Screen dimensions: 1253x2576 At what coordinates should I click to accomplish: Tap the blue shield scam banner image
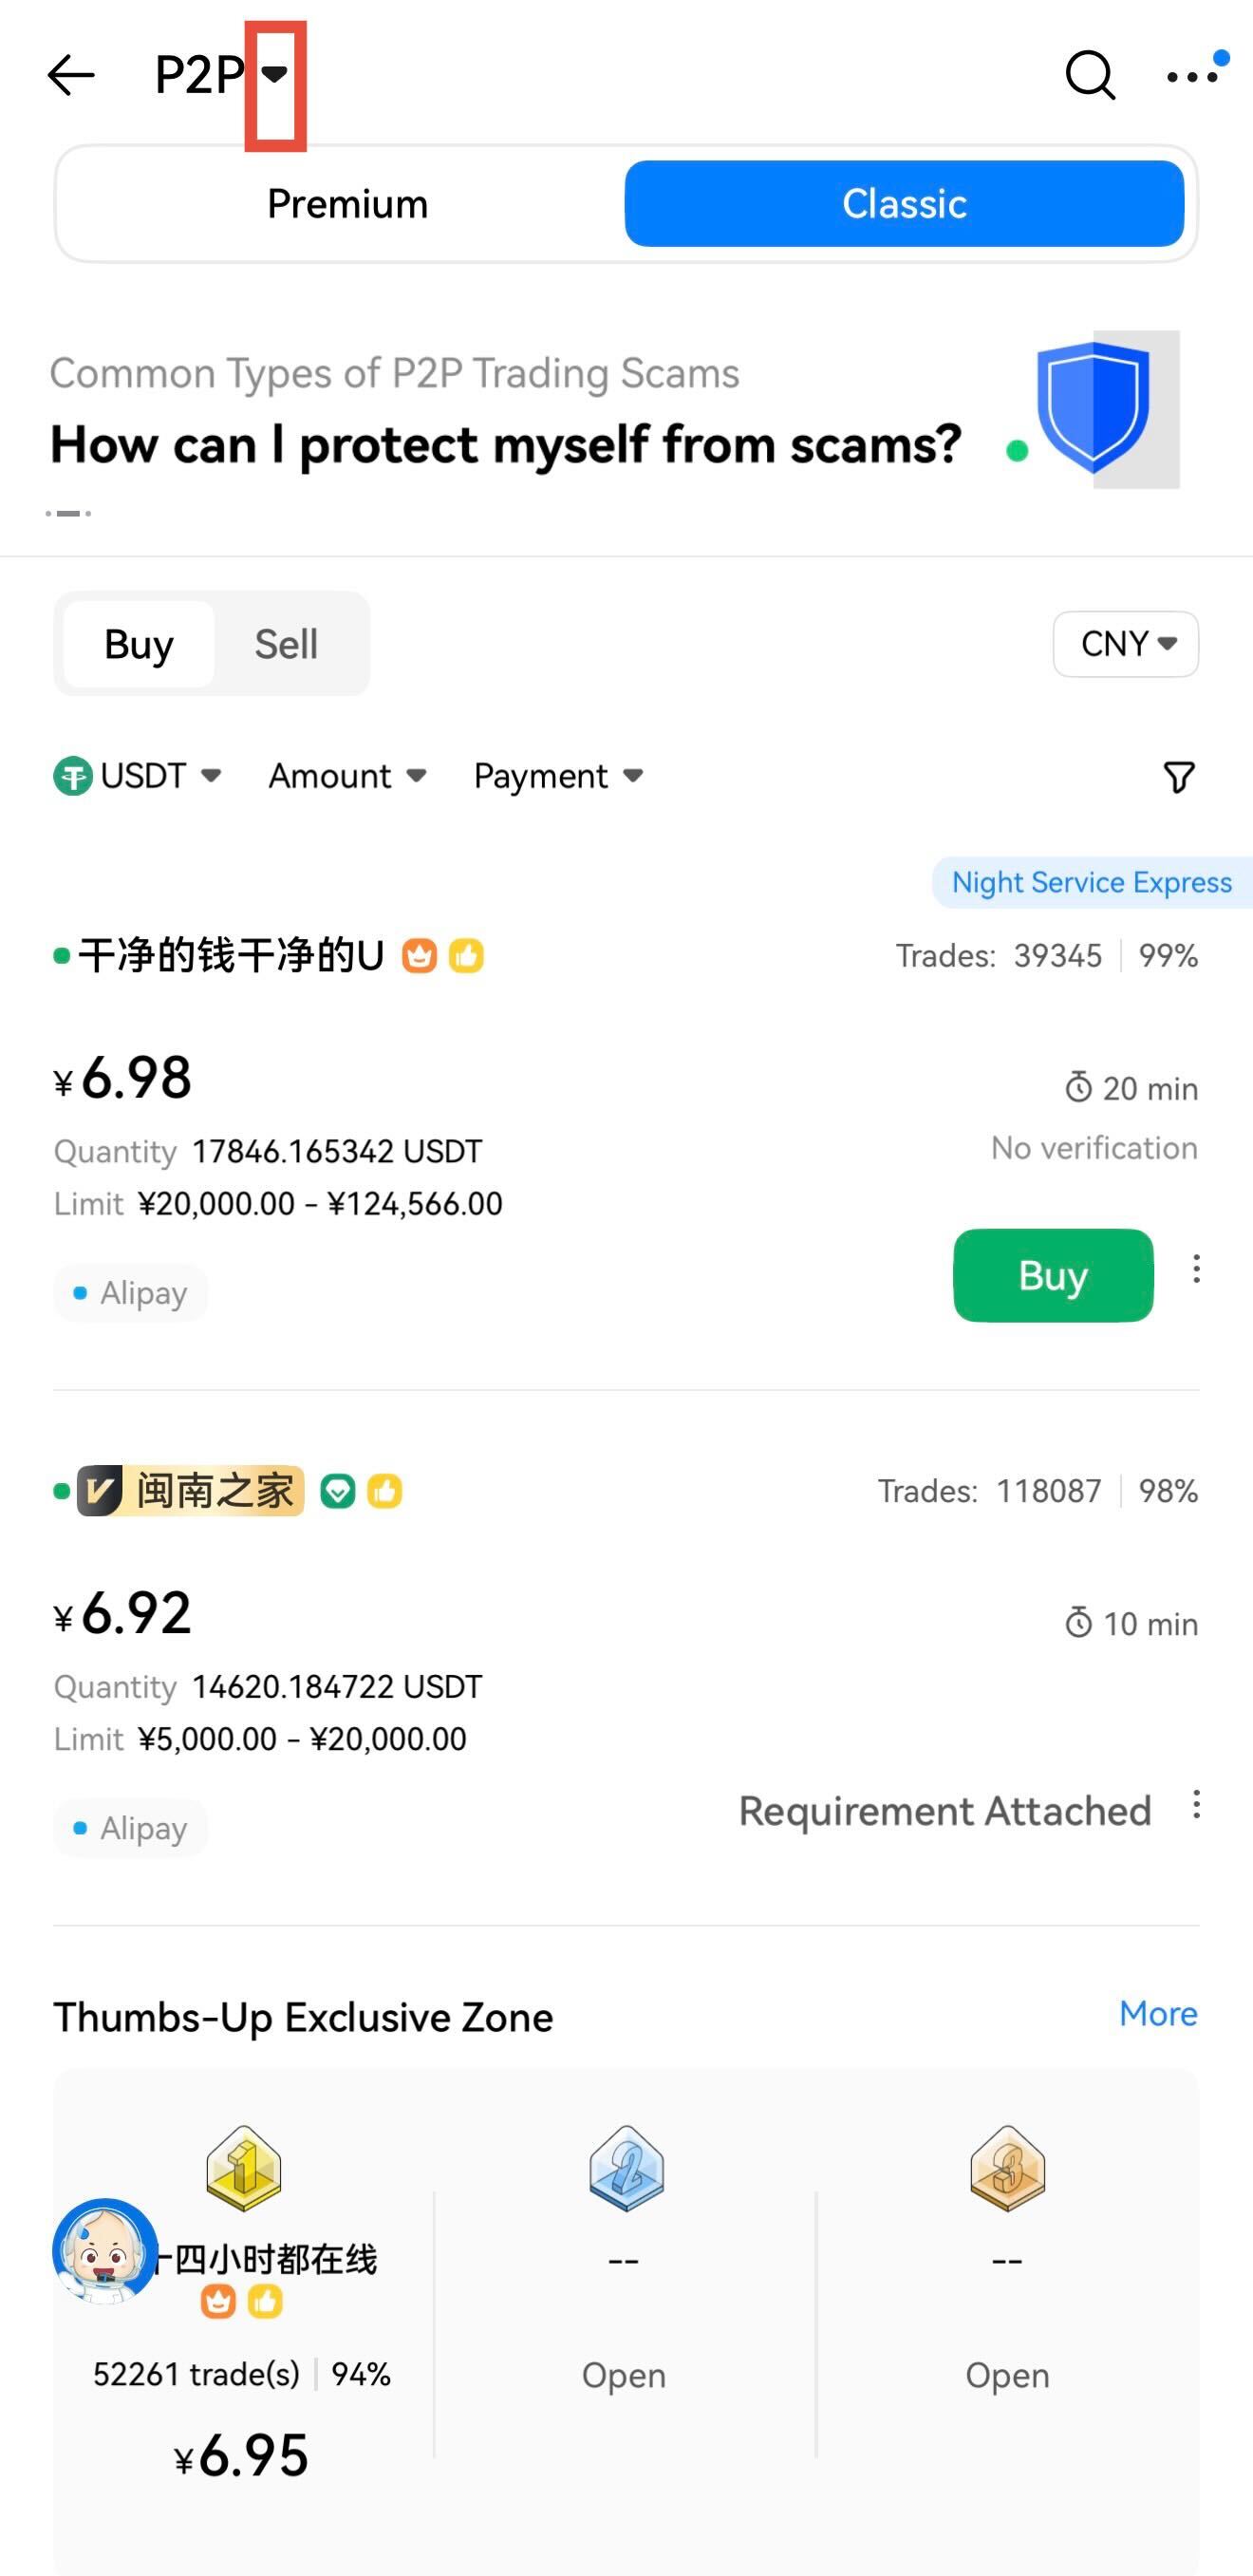(x=1094, y=407)
